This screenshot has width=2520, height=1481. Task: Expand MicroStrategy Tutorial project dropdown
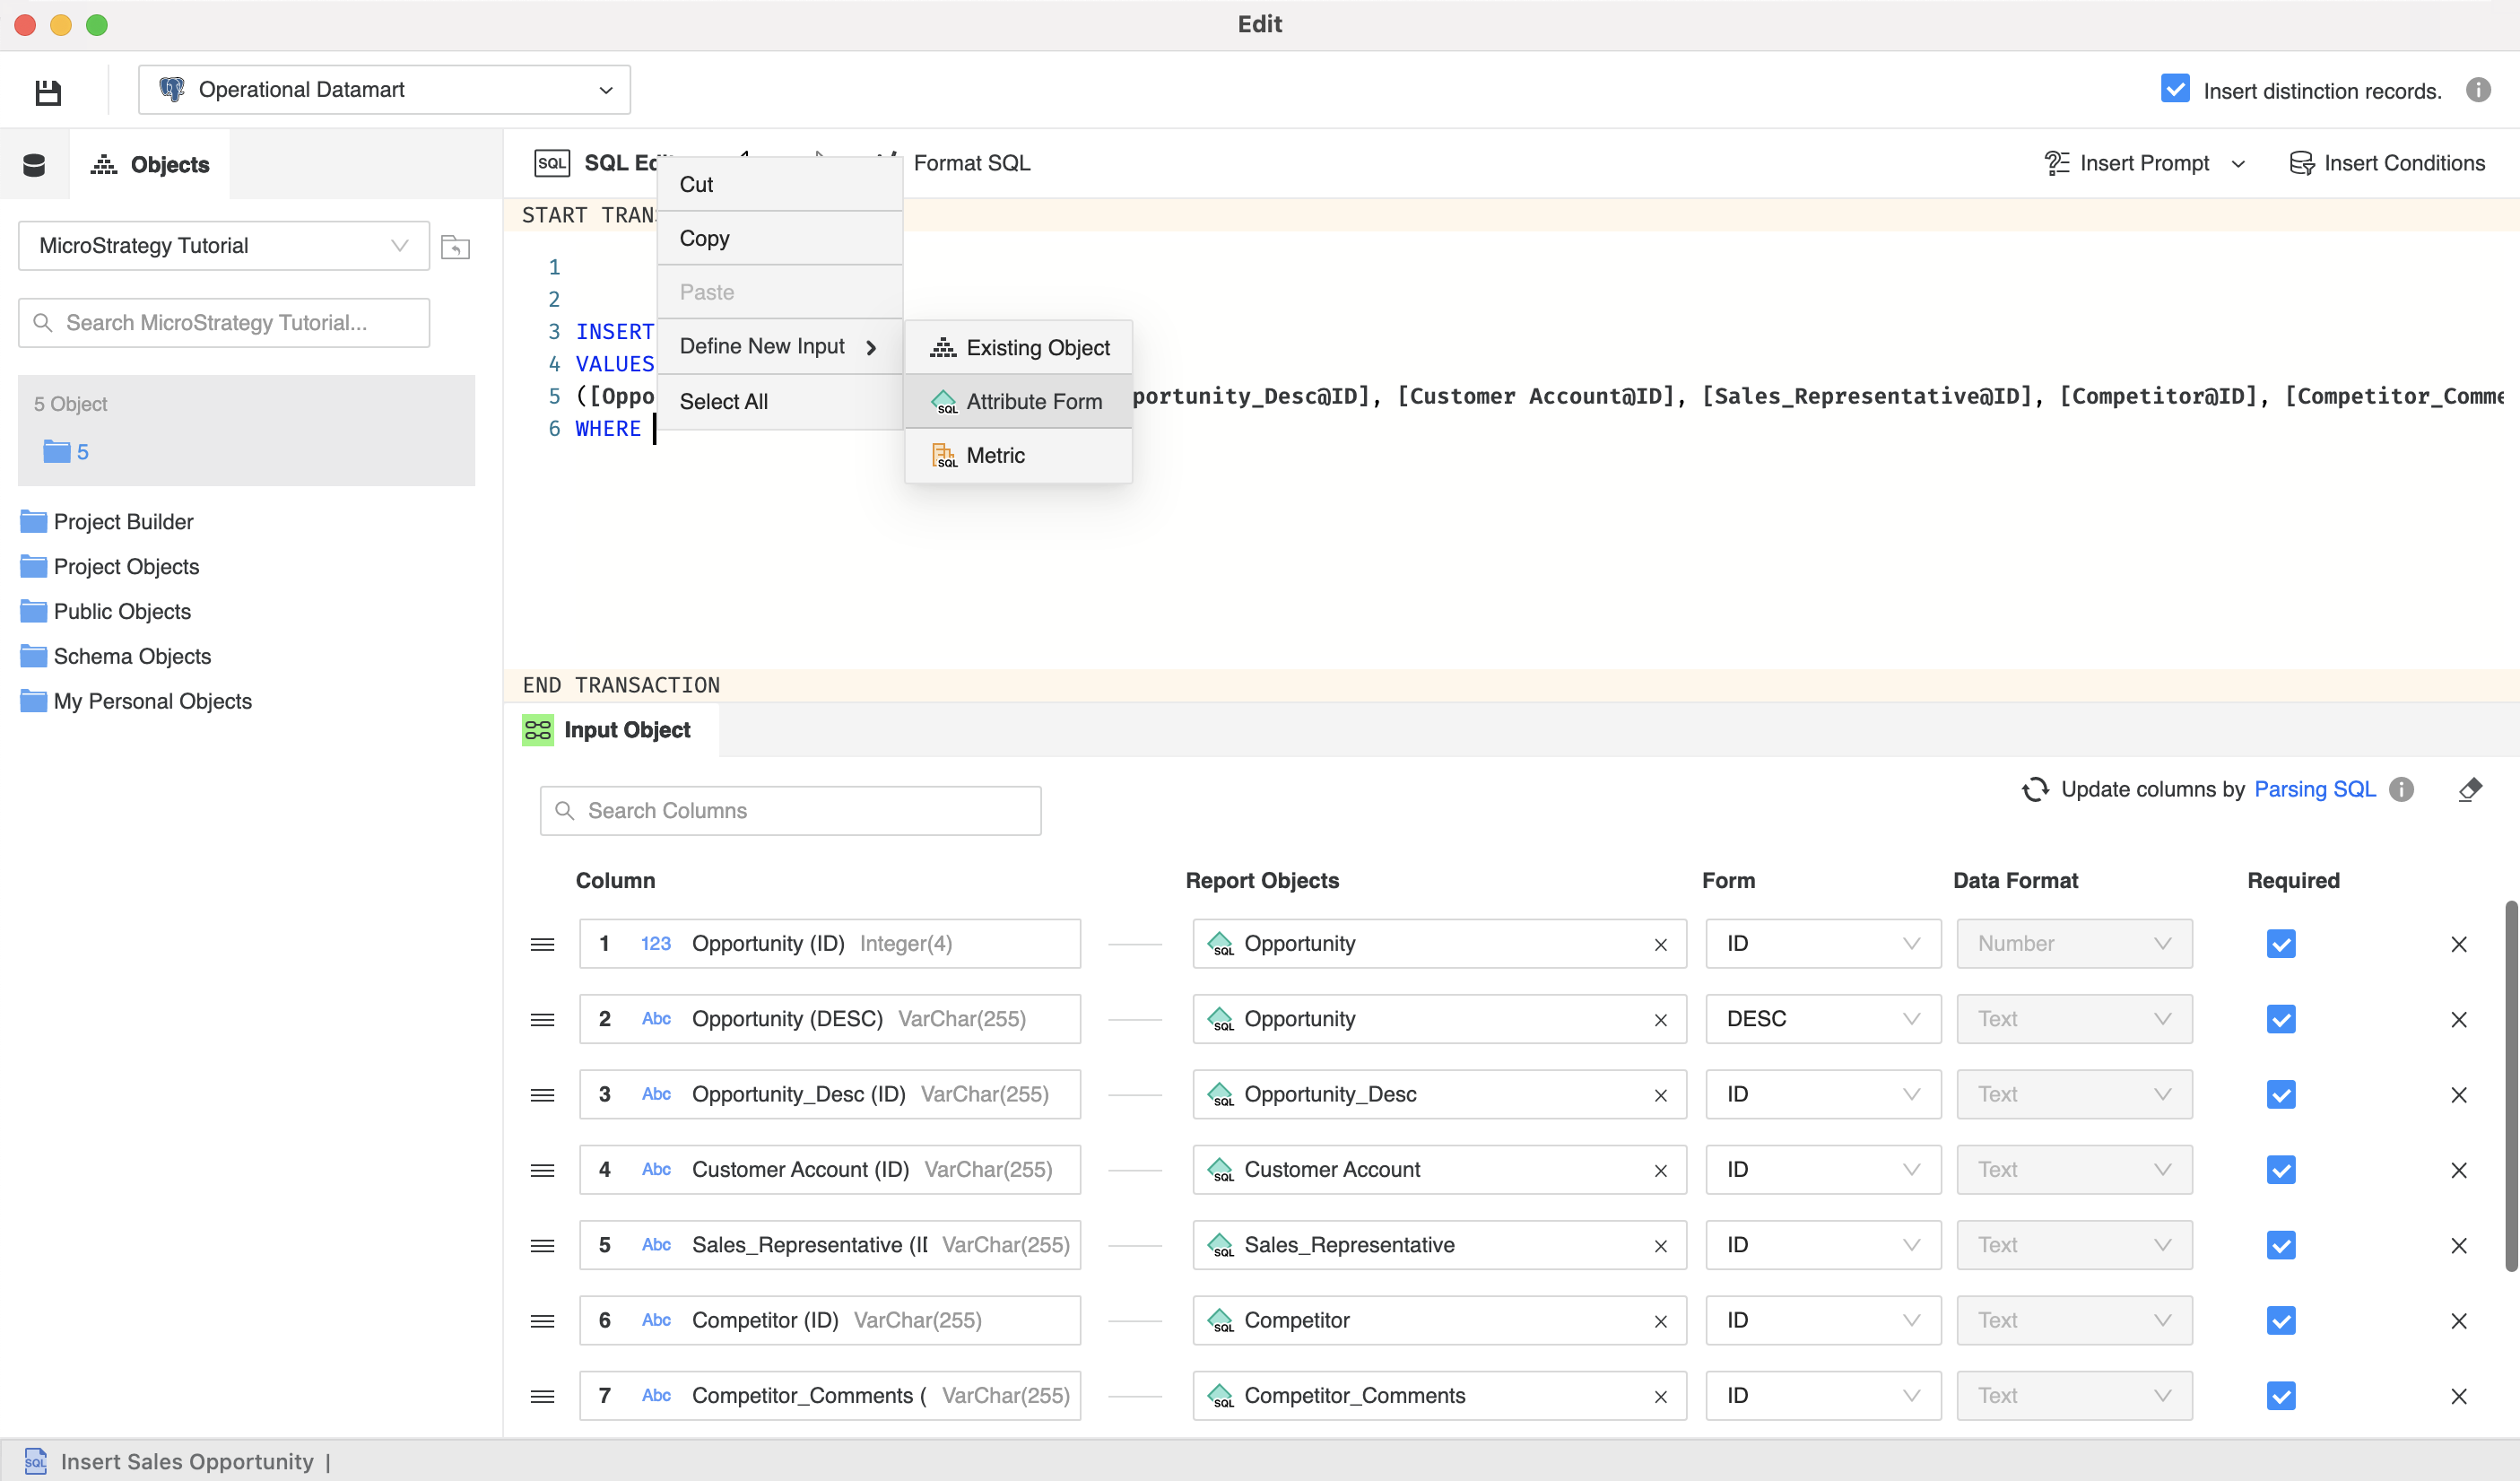tap(224, 246)
